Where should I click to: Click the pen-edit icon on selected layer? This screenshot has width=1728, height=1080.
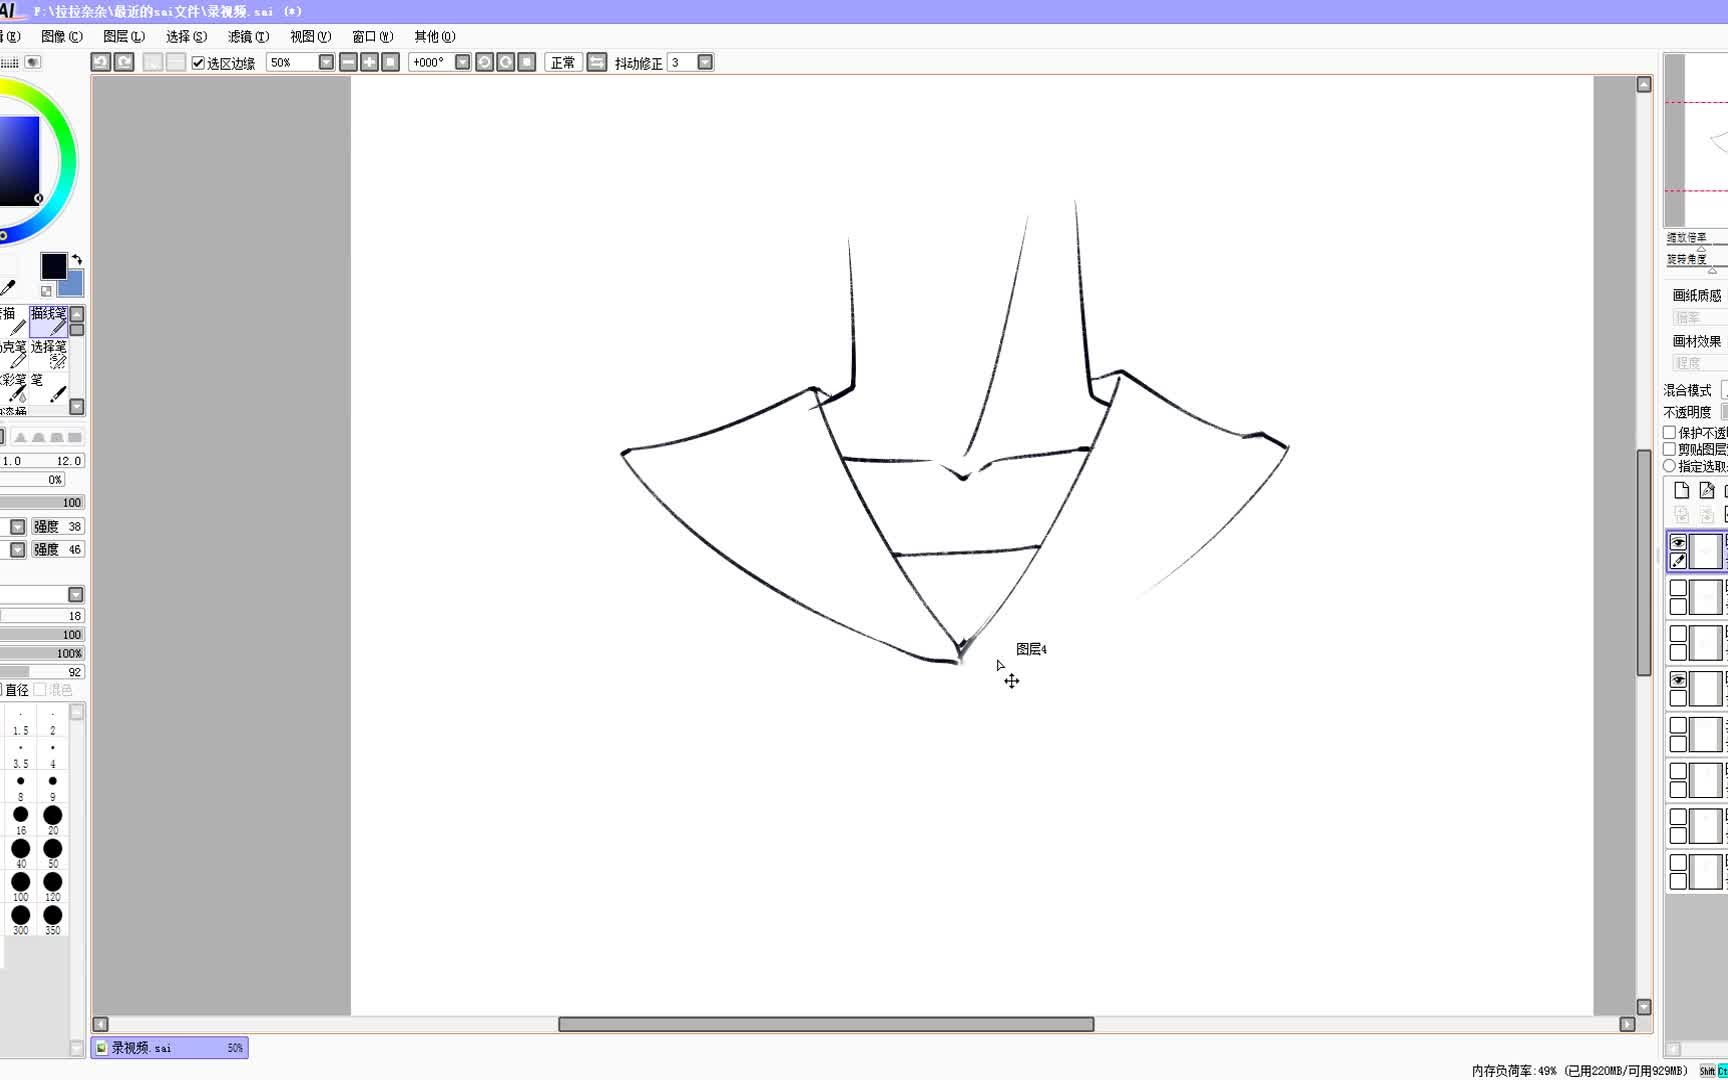1678,561
